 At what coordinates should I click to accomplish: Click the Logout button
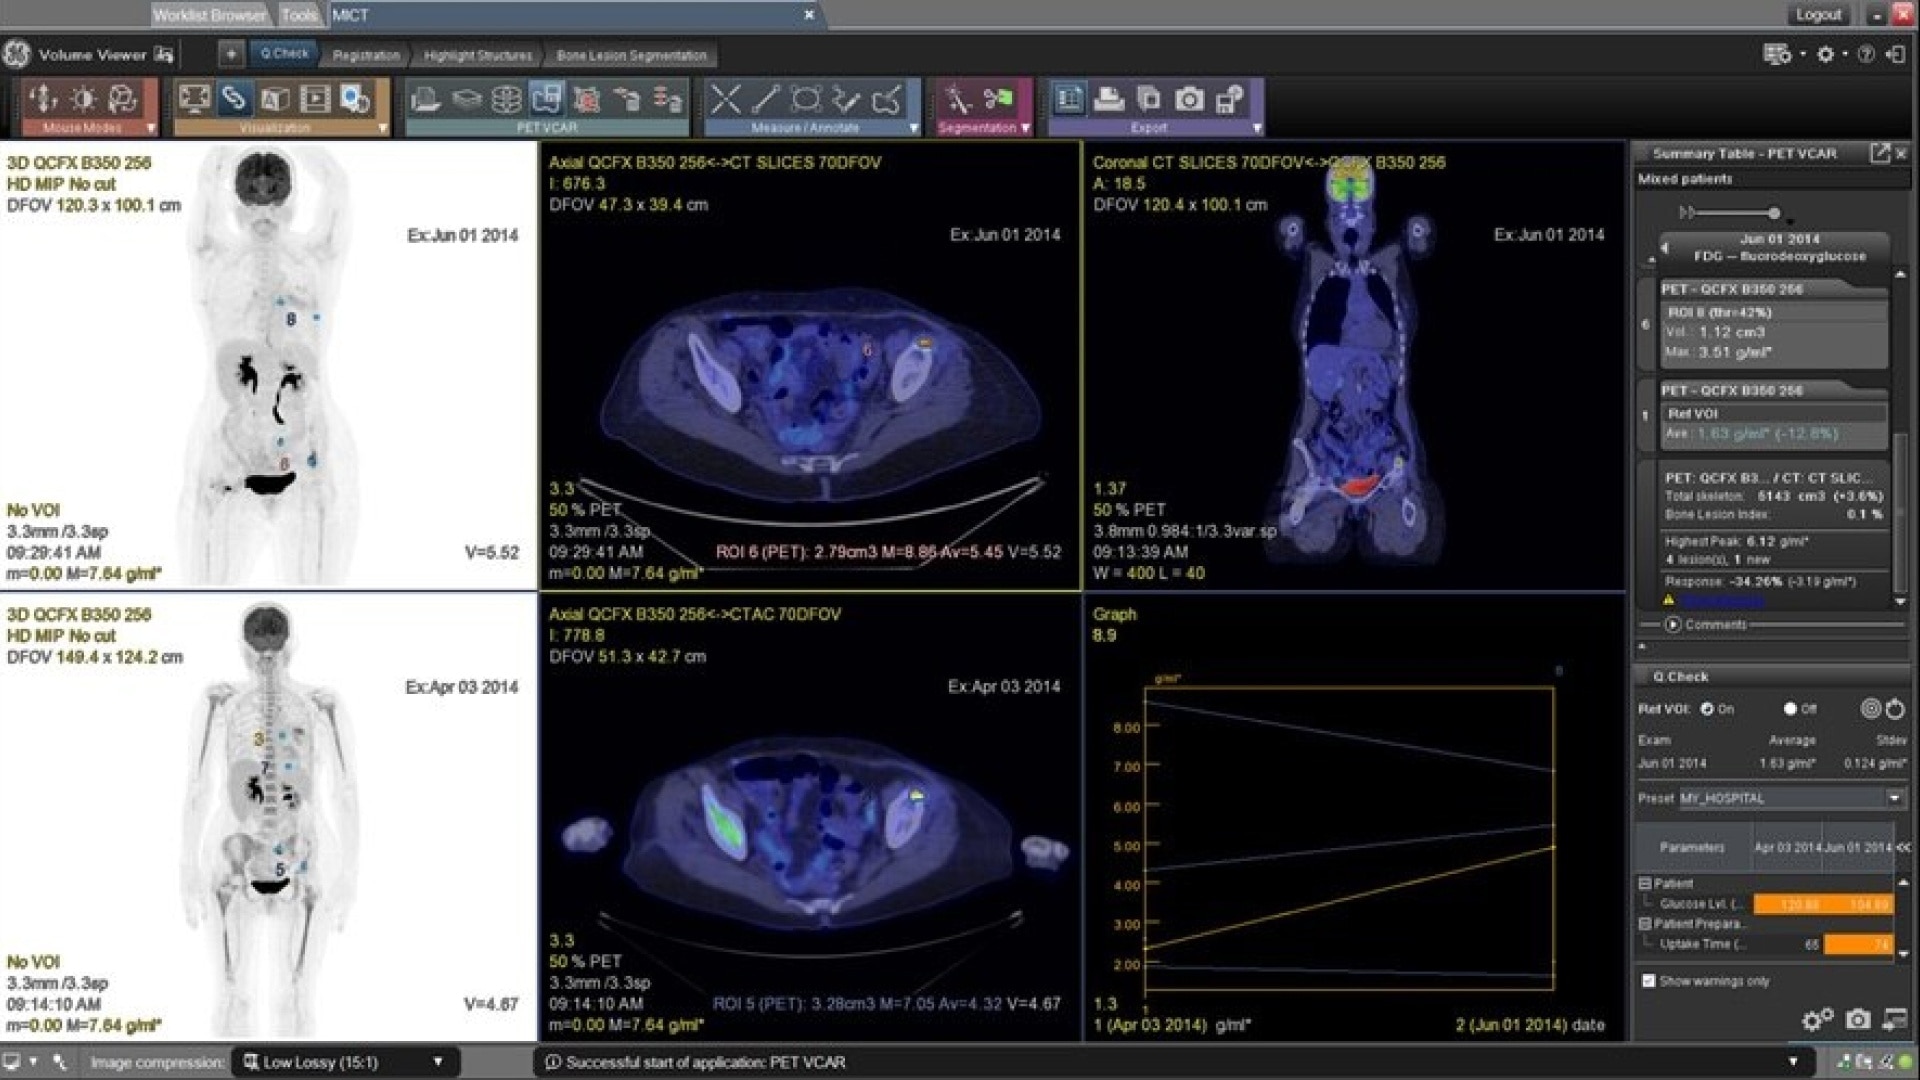coord(1818,15)
